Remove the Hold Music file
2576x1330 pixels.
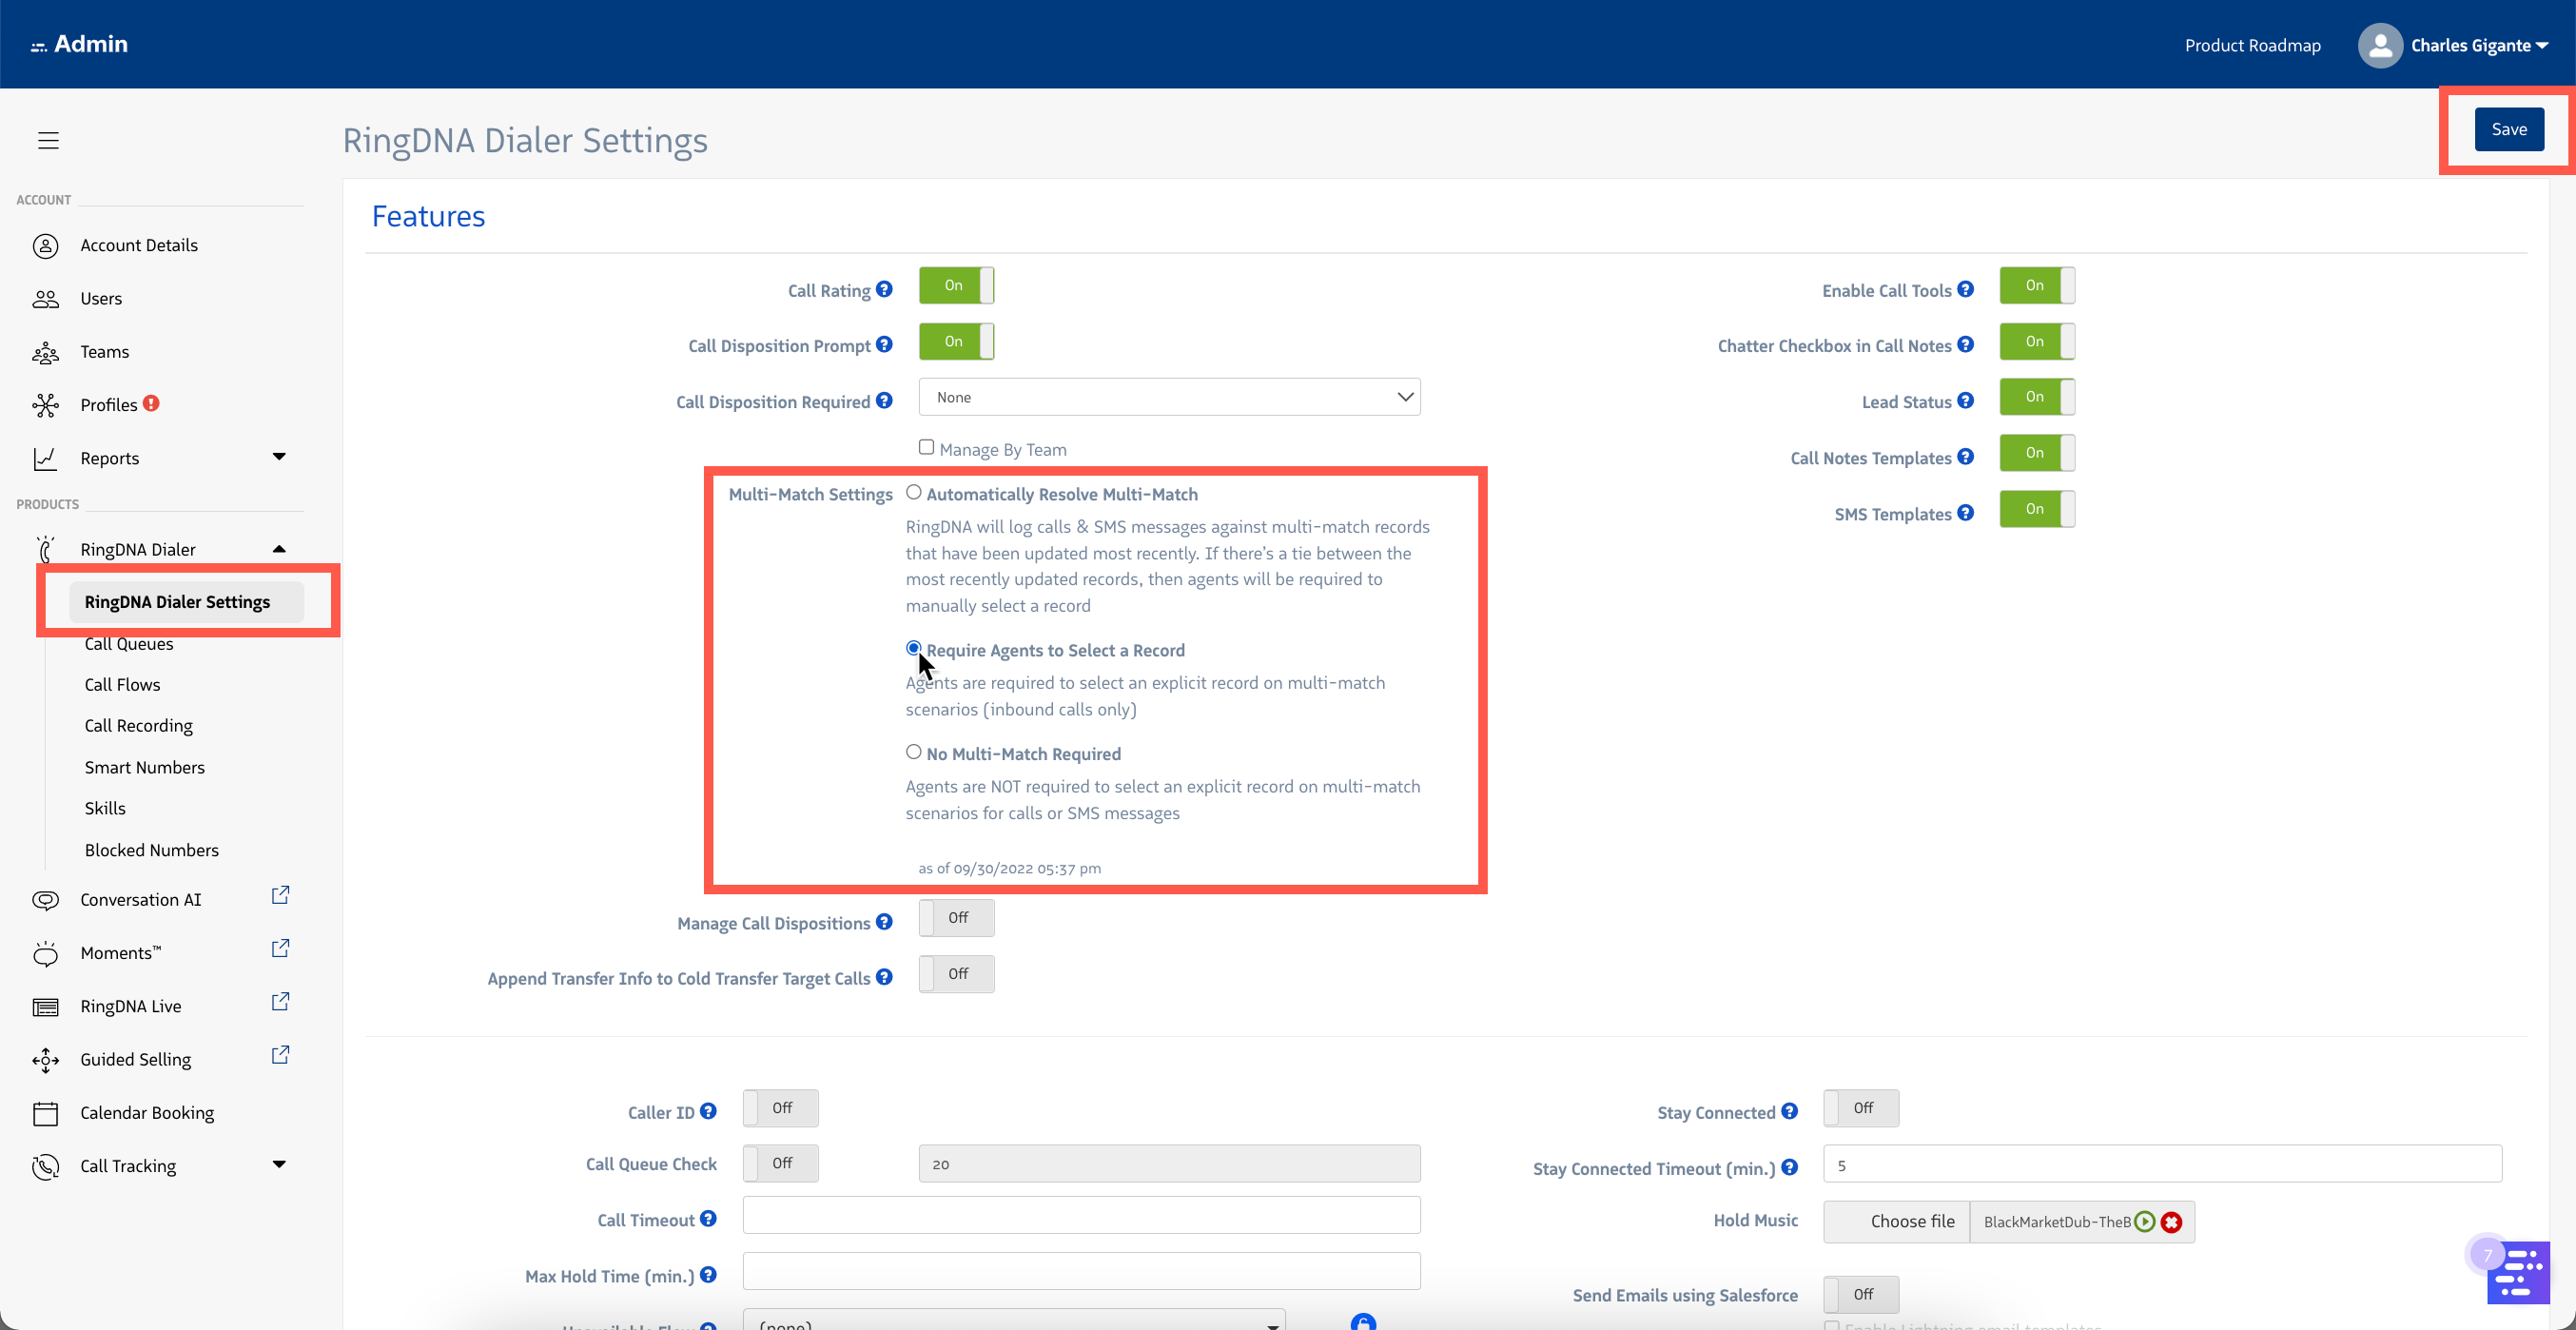[2171, 1221]
